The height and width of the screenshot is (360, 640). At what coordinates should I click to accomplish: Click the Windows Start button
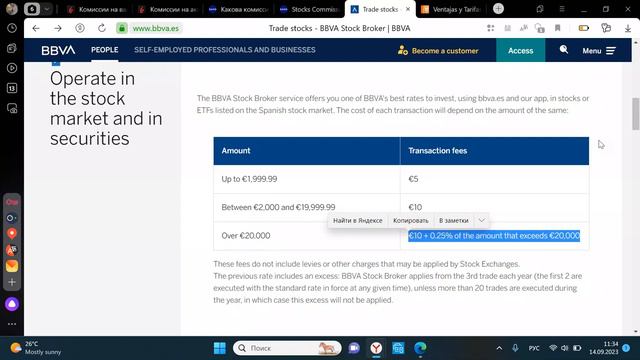click(220, 348)
